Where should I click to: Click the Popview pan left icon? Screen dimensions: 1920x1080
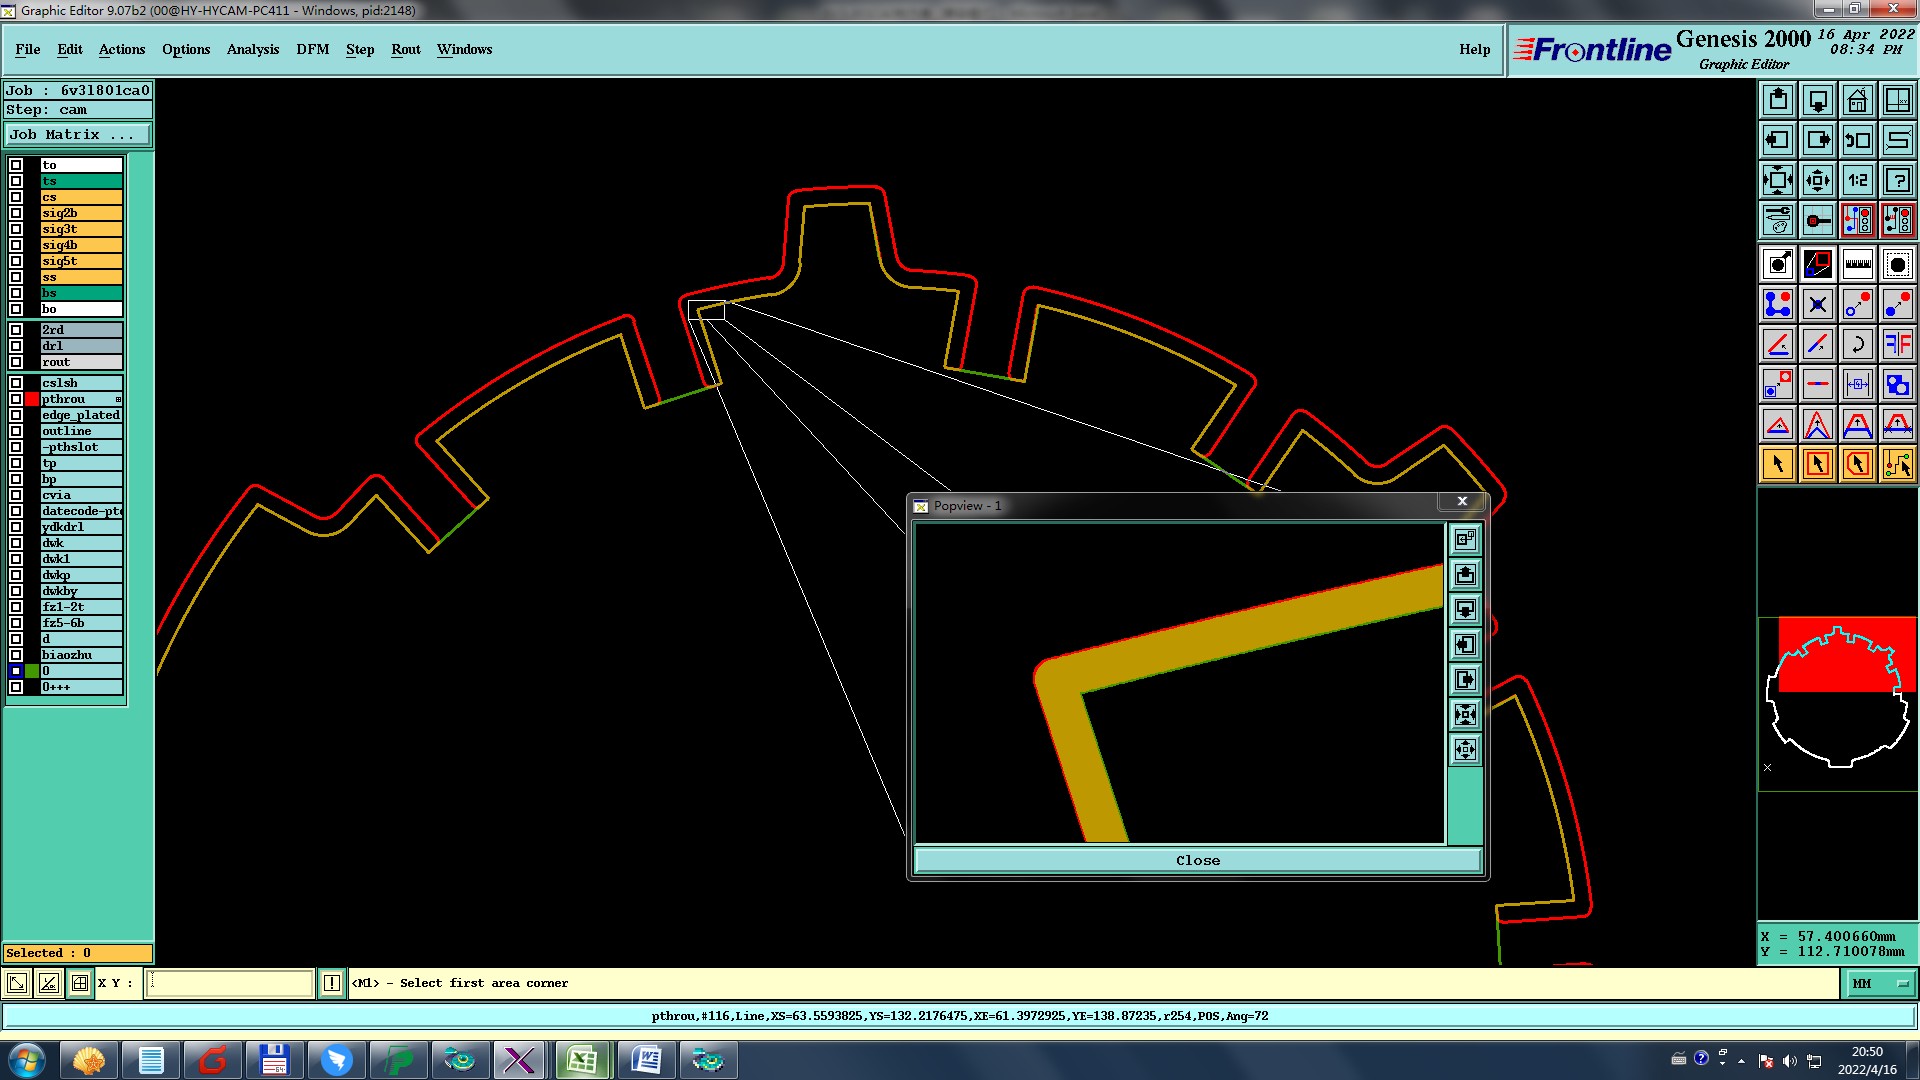pos(1465,644)
